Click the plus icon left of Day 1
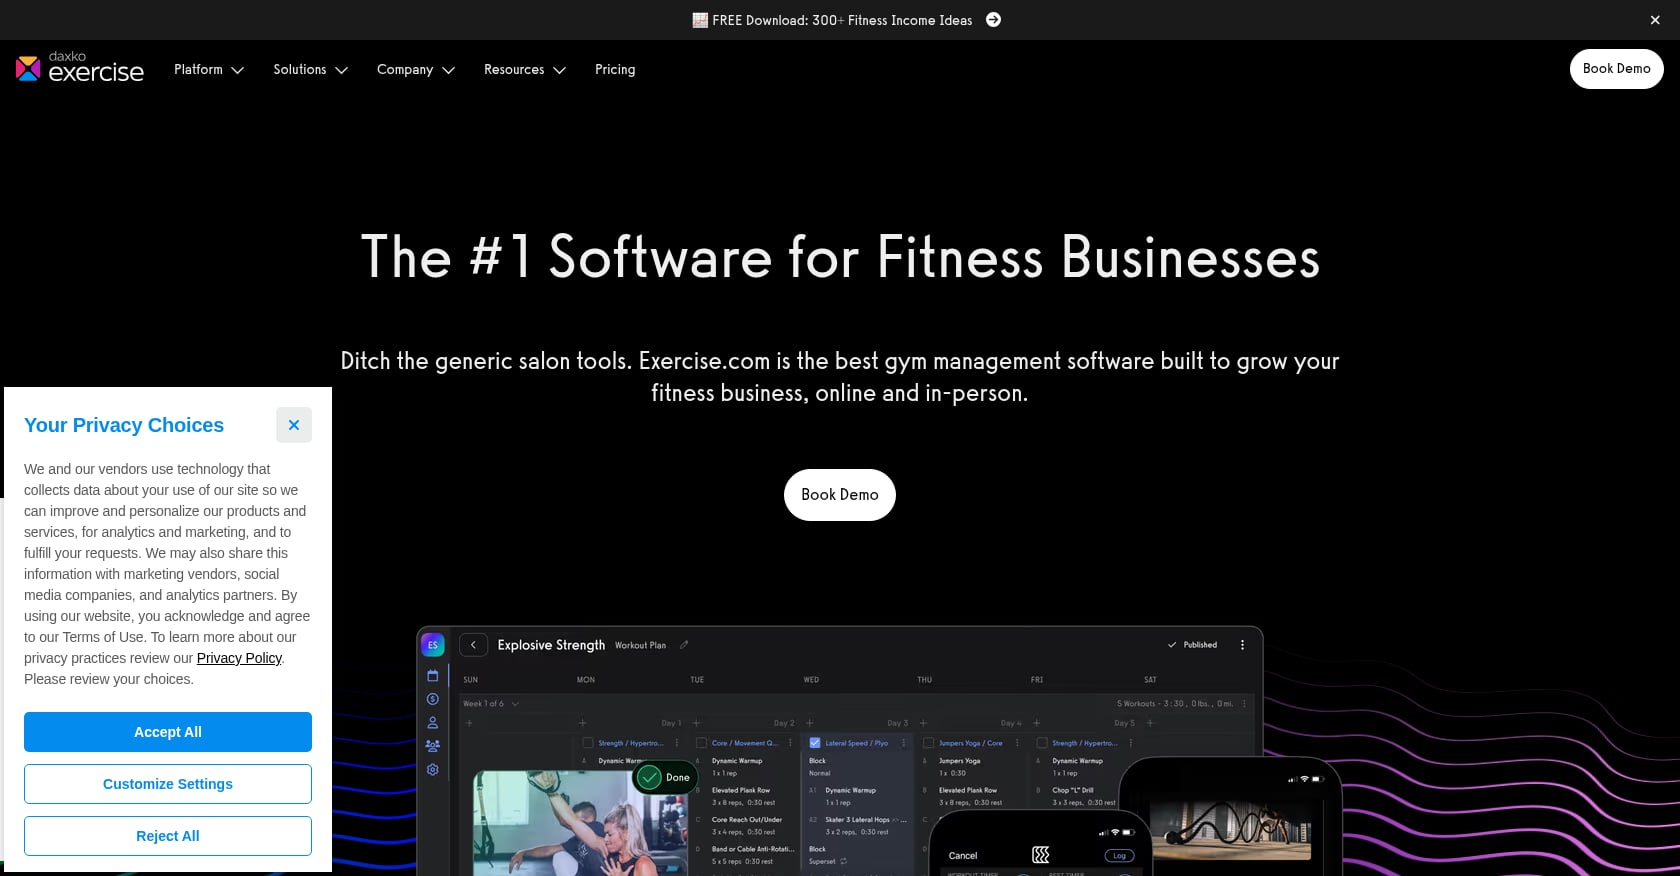This screenshot has width=1680, height=876. pyautogui.click(x=583, y=723)
